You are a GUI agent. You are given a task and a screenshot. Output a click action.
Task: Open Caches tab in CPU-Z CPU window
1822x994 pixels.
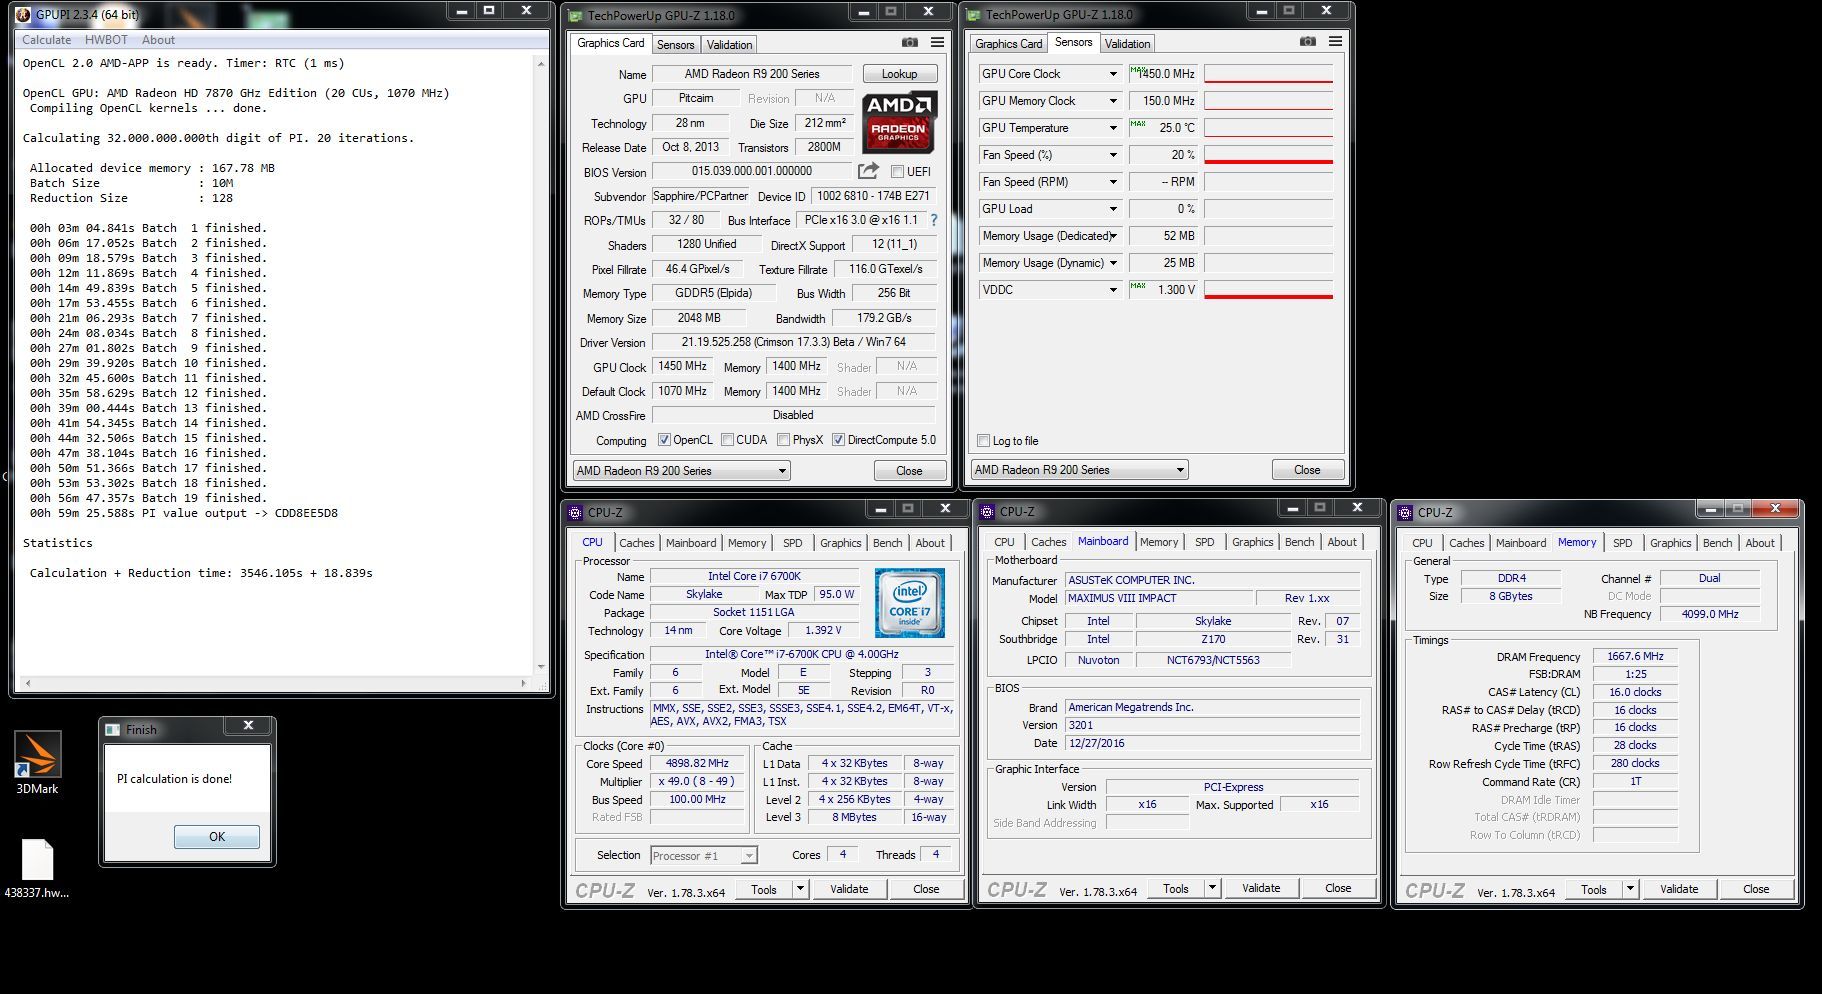(636, 543)
